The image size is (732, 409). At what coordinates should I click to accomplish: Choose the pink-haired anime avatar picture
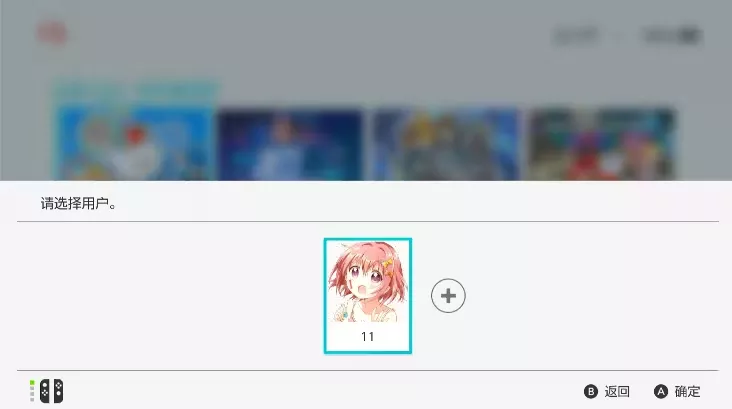[368, 282]
